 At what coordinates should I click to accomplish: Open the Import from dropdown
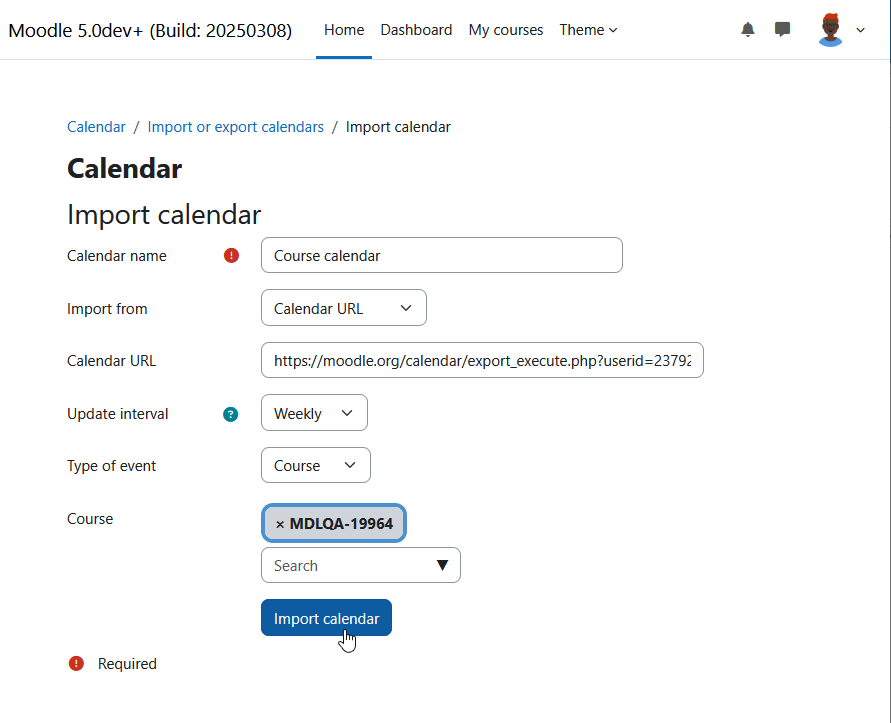[x=344, y=308]
